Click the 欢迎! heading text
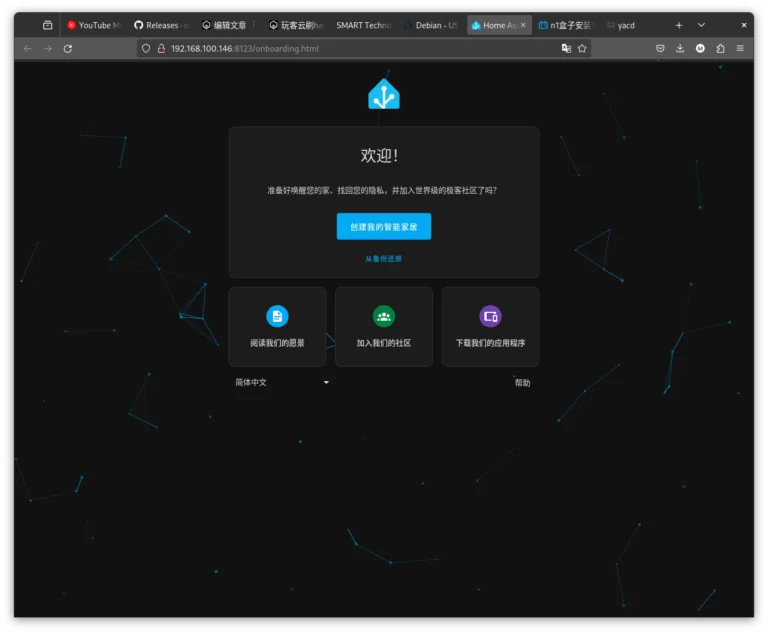Screen dimensions: 768x633 380,156
